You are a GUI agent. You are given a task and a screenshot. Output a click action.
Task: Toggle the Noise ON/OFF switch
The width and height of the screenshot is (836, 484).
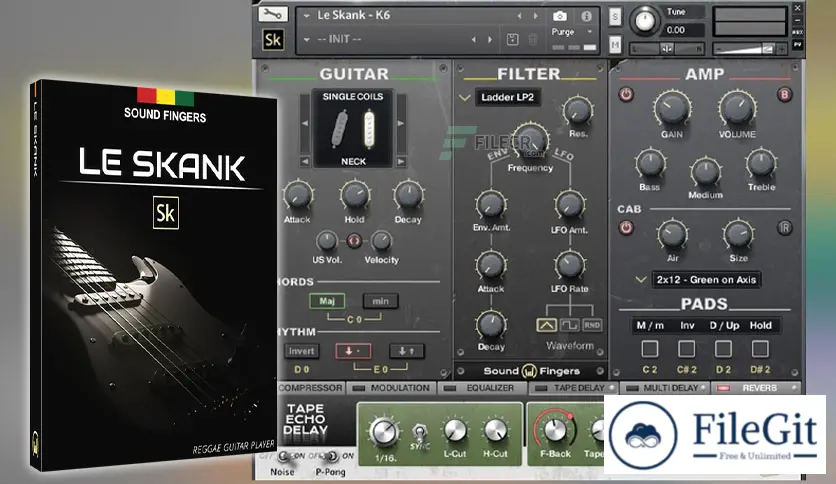[x=284, y=456]
